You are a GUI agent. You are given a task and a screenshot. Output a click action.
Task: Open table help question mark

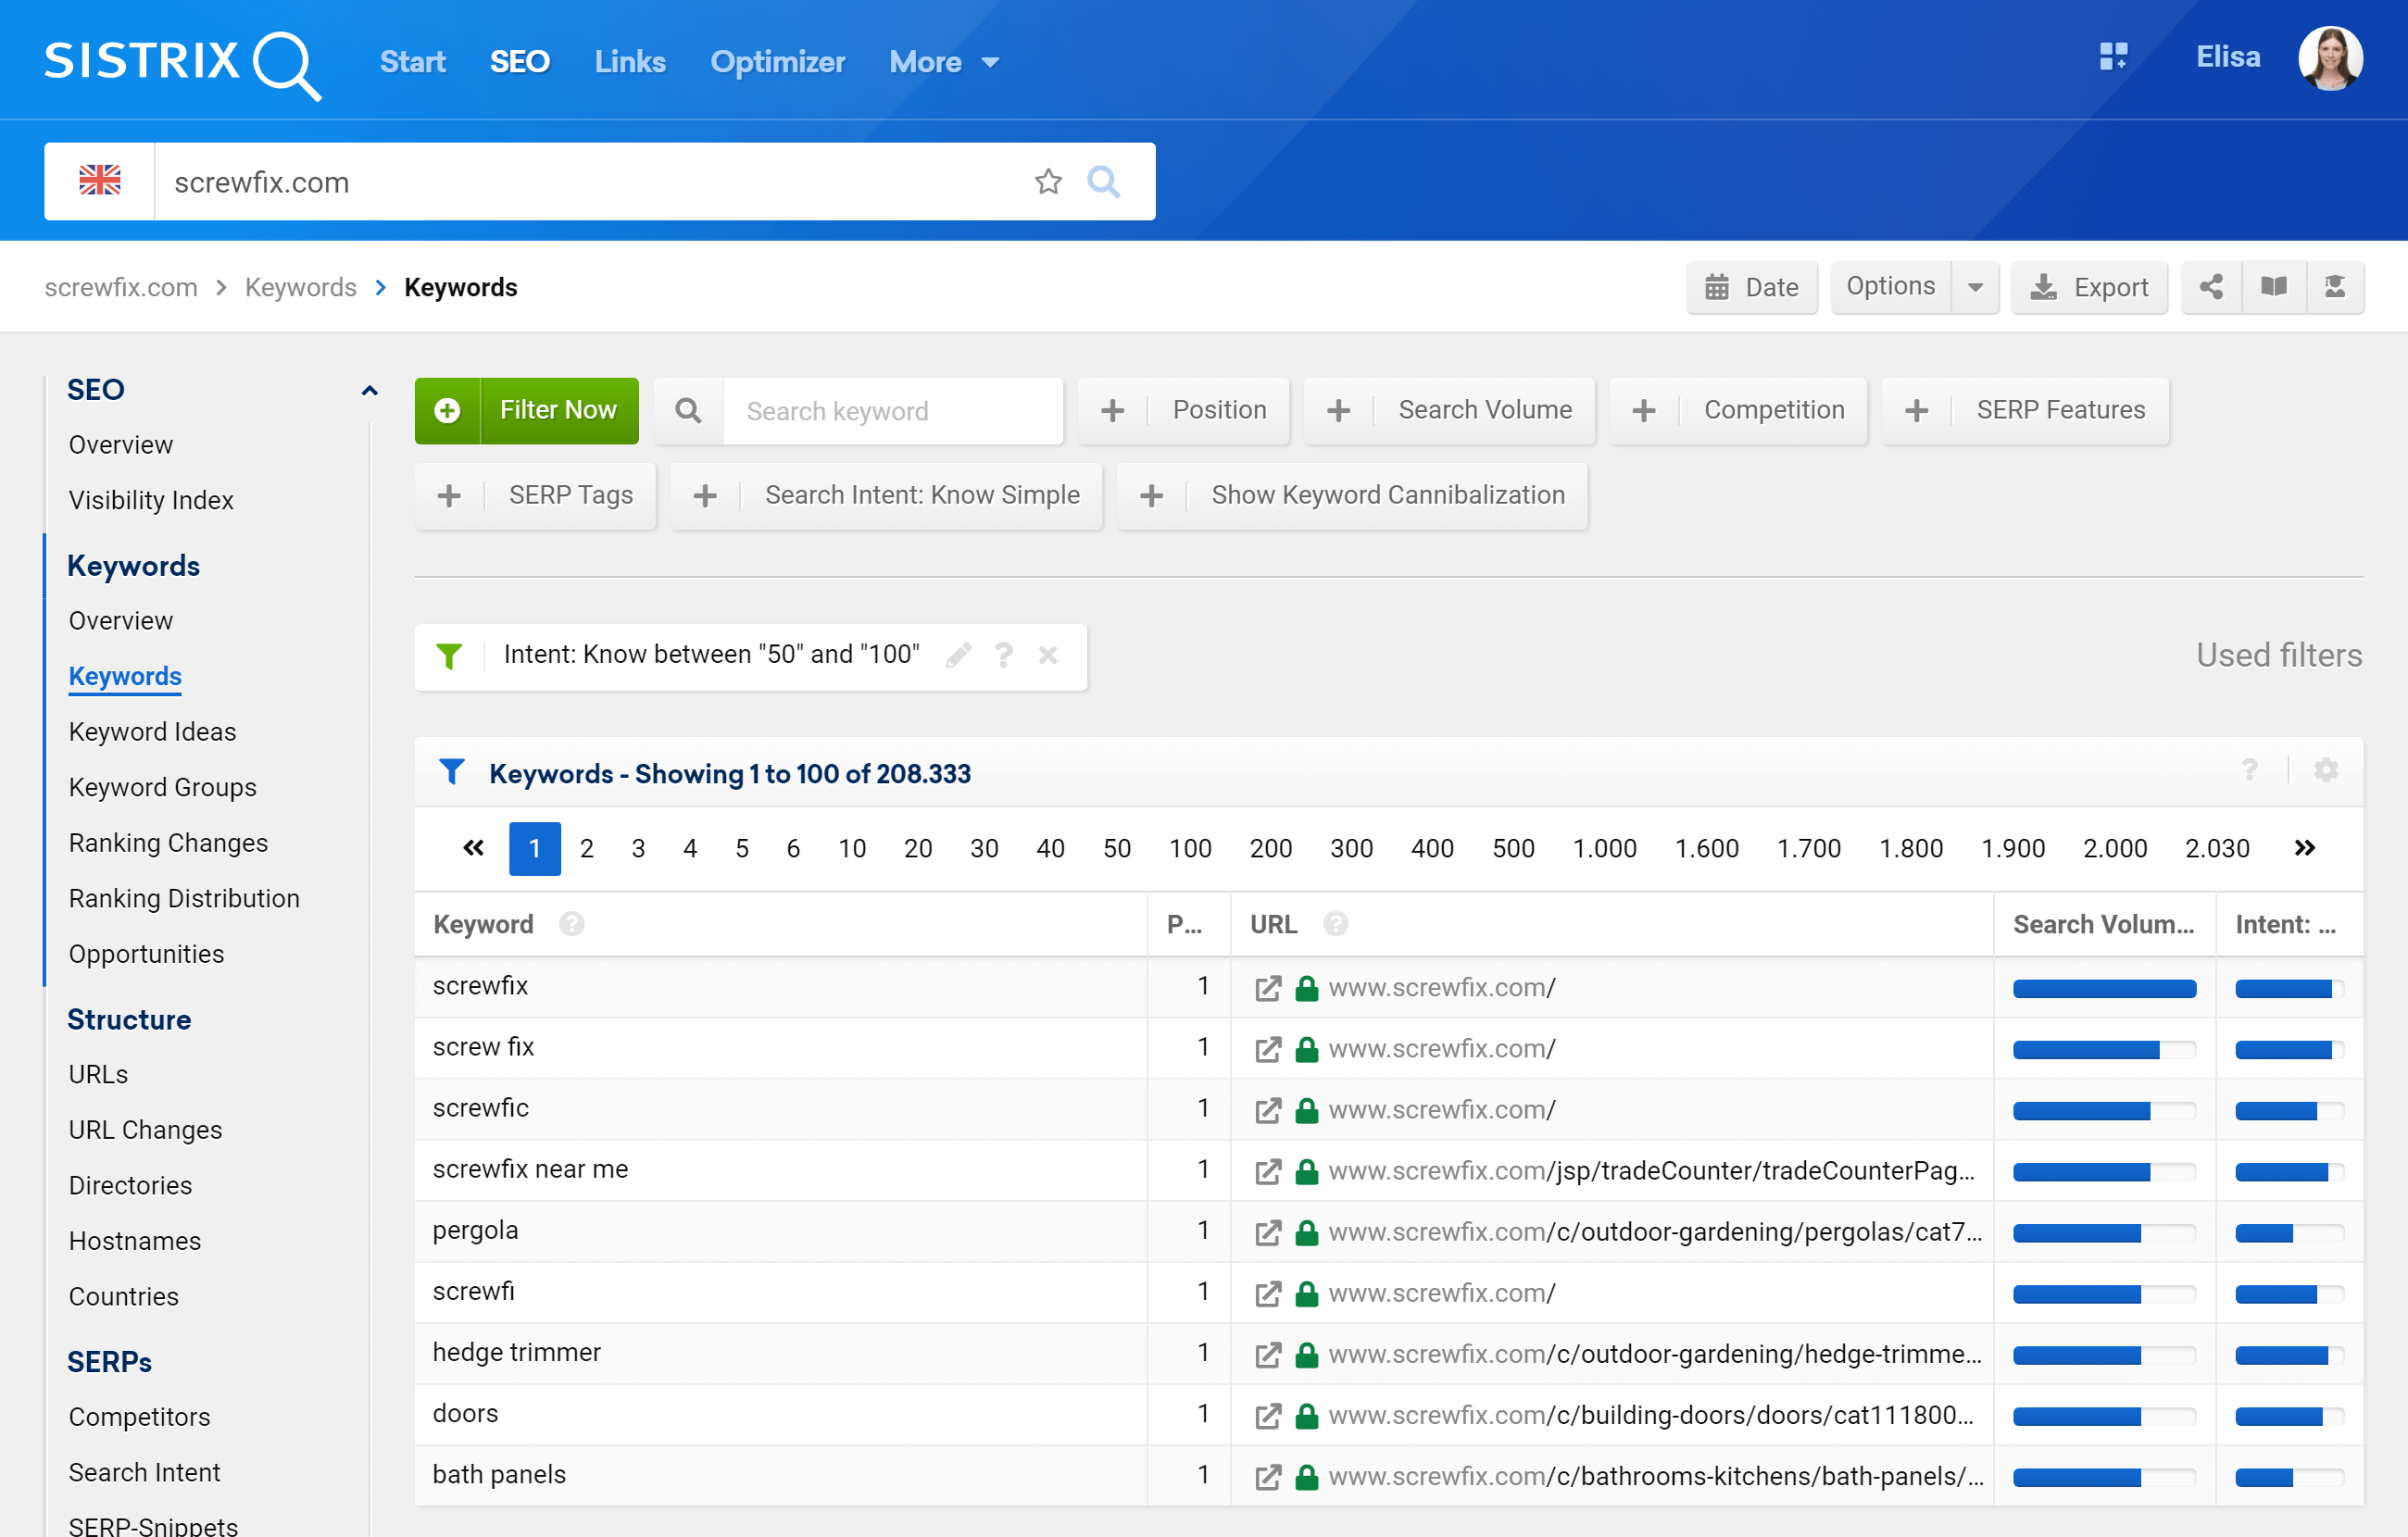[2249, 770]
